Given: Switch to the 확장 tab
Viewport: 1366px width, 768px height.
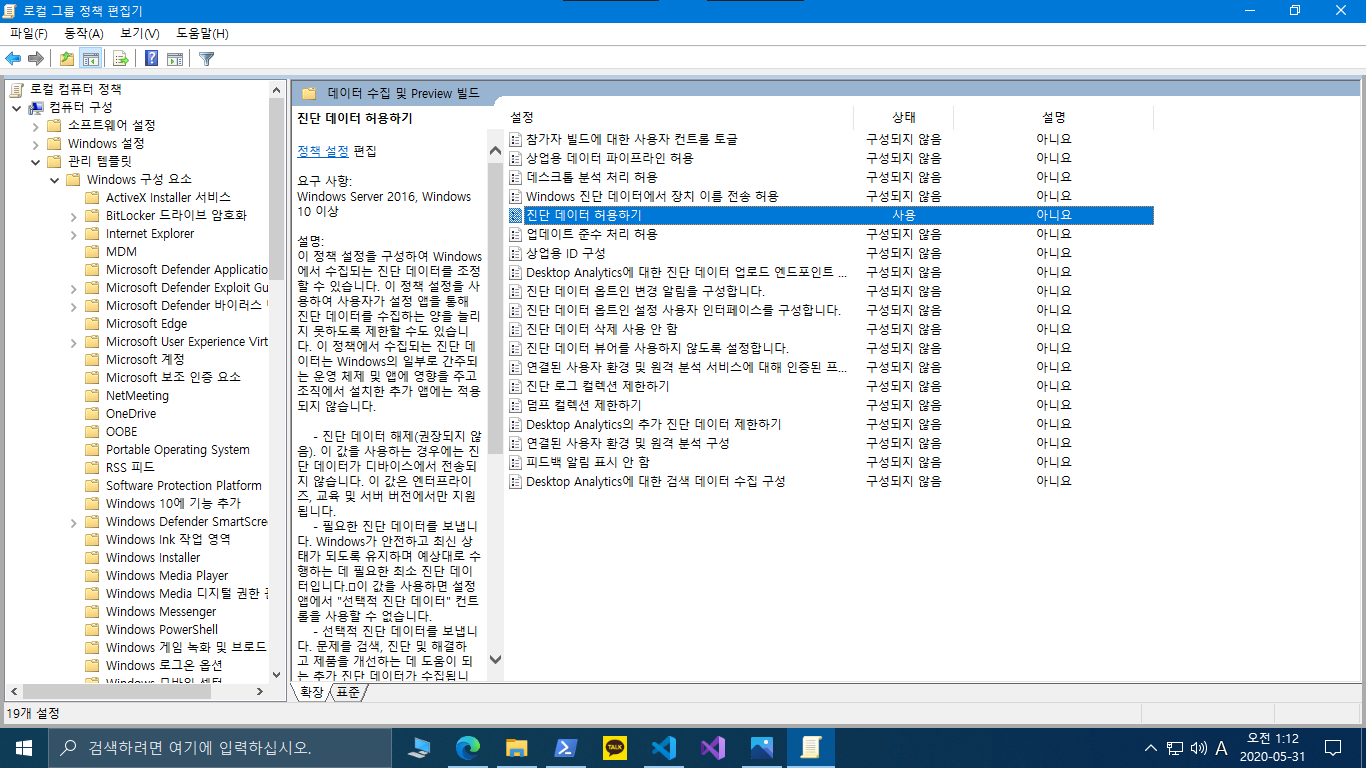Looking at the screenshot, I should [312, 692].
